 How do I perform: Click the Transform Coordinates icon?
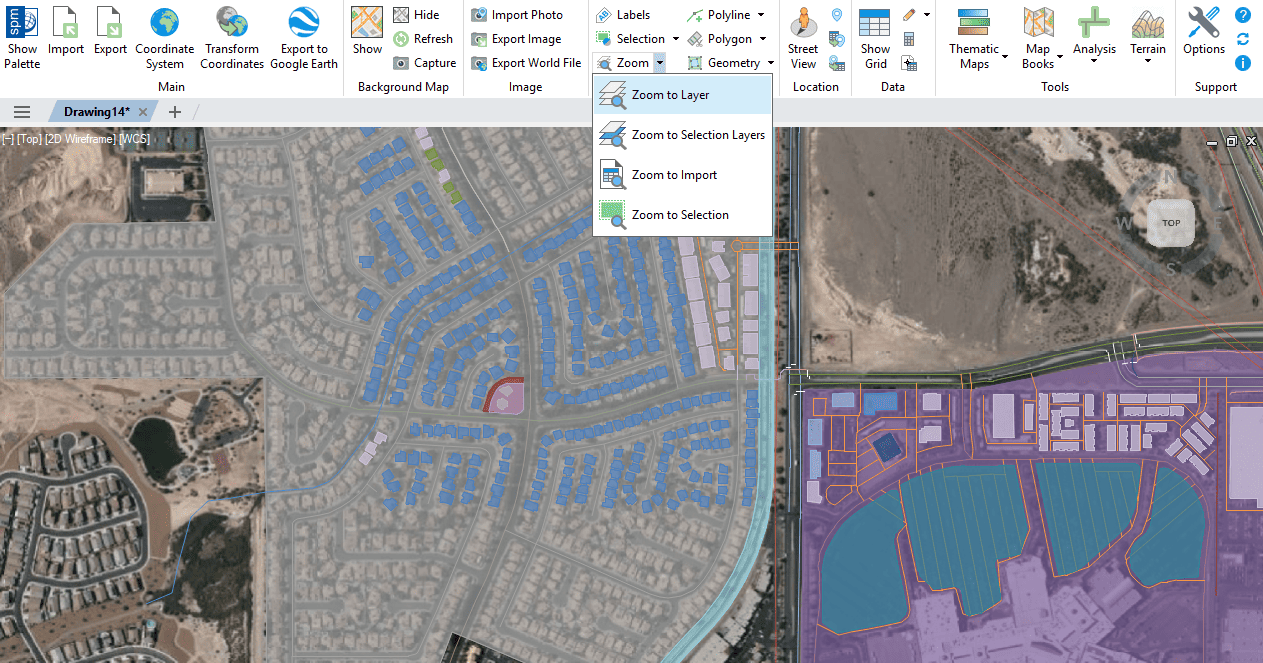click(233, 37)
